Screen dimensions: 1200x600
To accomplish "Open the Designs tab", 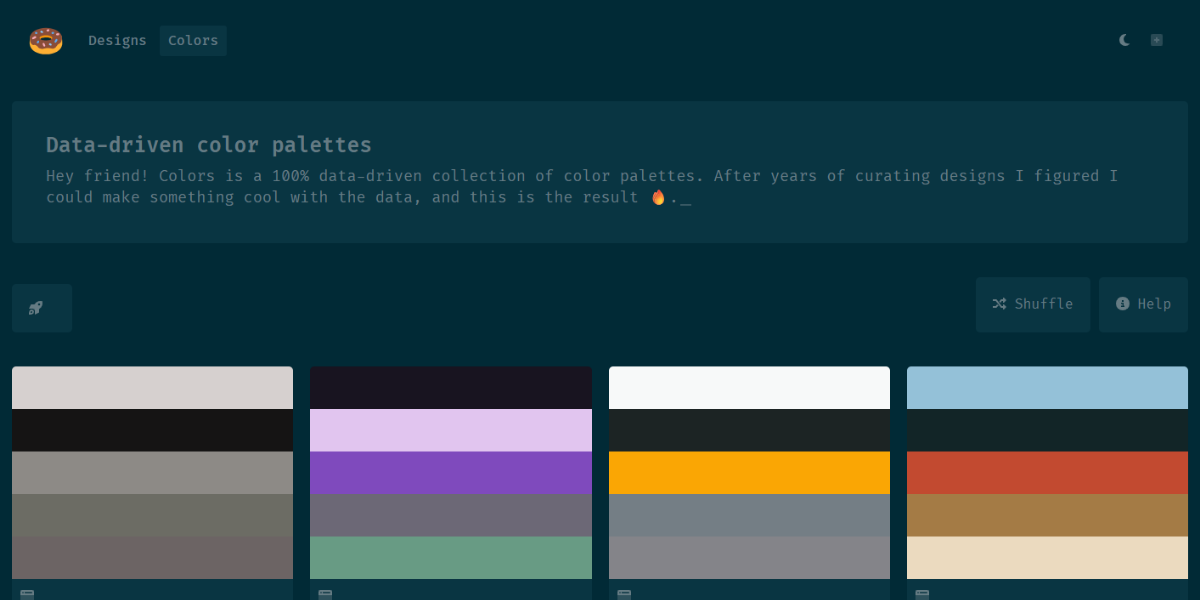I will click(117, 41).
